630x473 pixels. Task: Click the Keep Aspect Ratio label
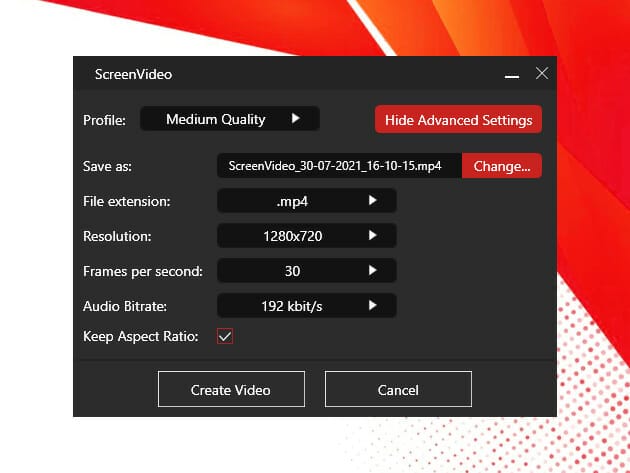point(141,337)
